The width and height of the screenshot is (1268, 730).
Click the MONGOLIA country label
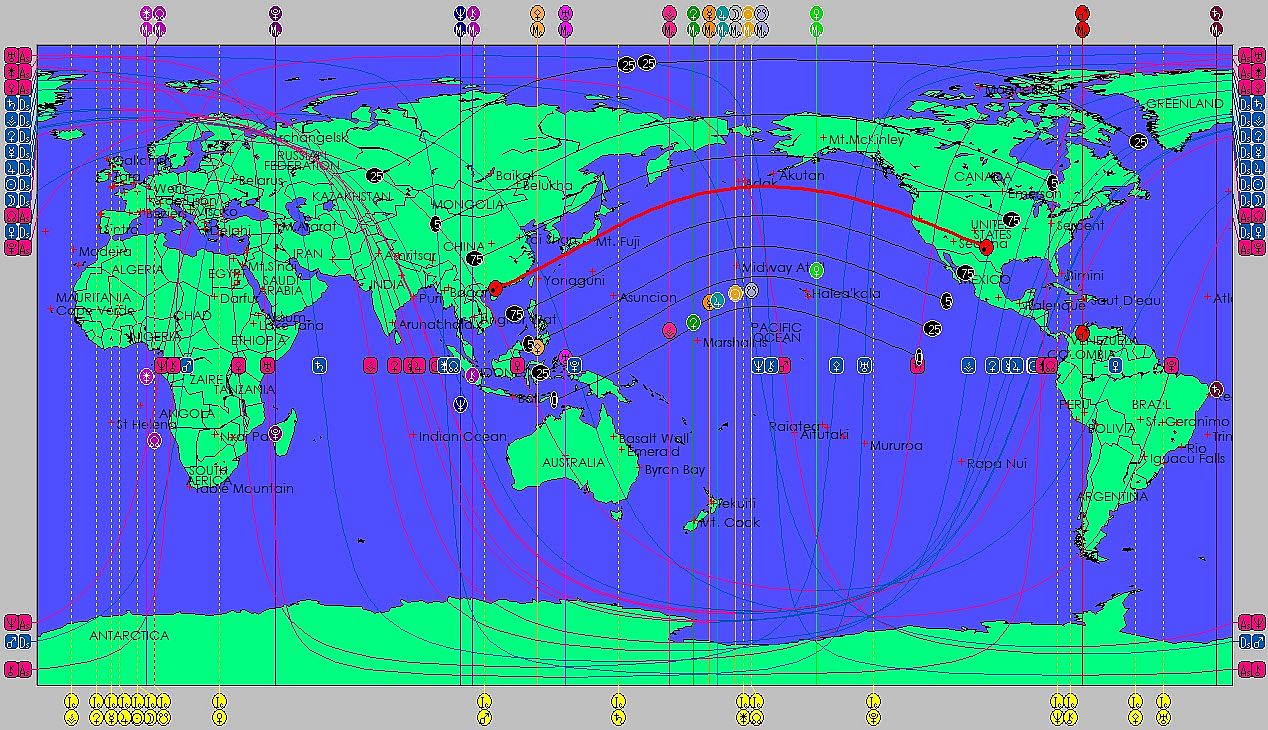(x=467, y=204)
